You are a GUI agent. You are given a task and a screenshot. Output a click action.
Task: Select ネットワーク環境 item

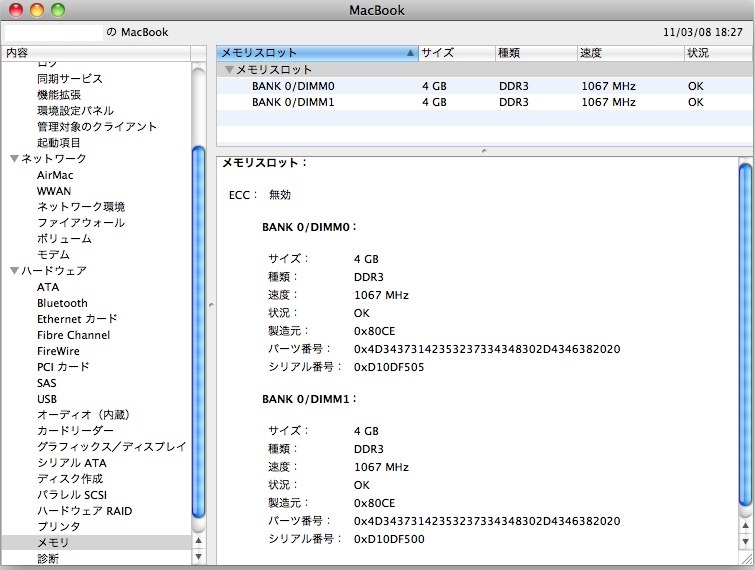81,207
